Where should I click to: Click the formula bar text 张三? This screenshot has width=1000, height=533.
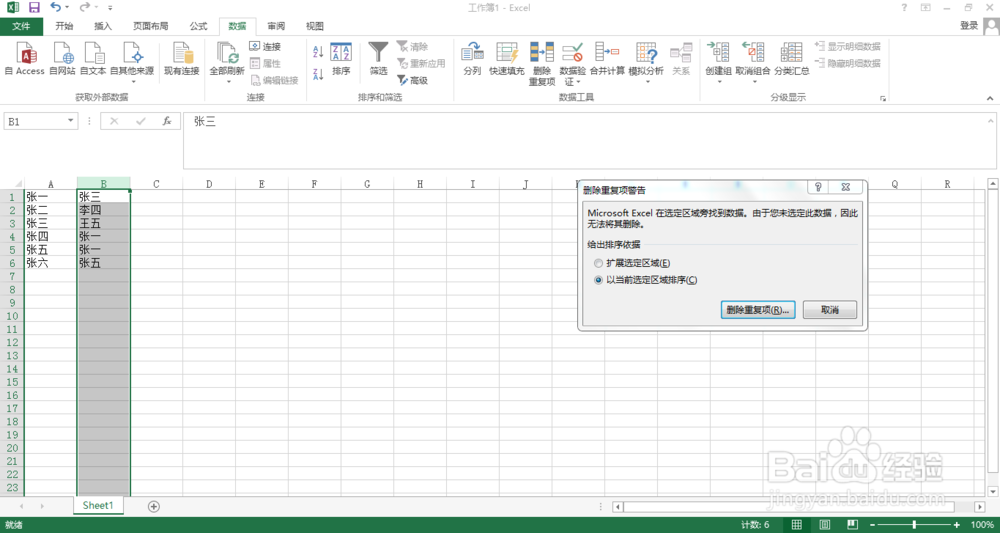click(205, 121)
